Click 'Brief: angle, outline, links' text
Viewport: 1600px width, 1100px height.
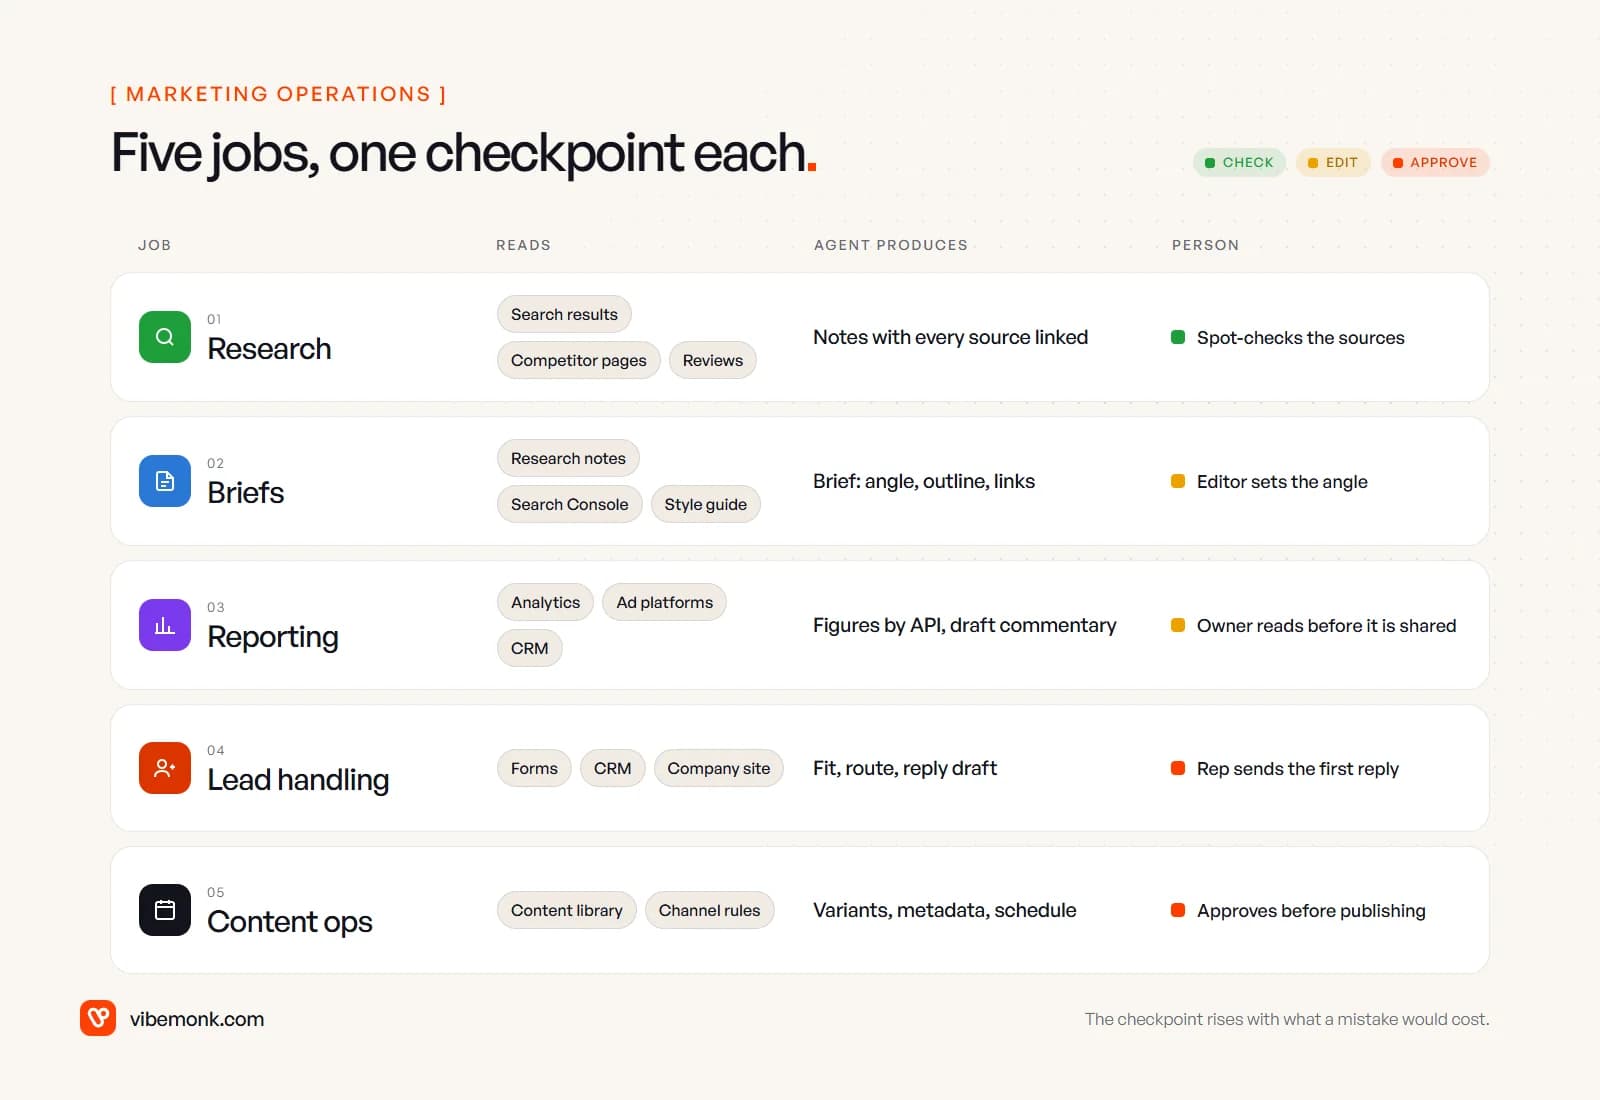click(924, 481)
